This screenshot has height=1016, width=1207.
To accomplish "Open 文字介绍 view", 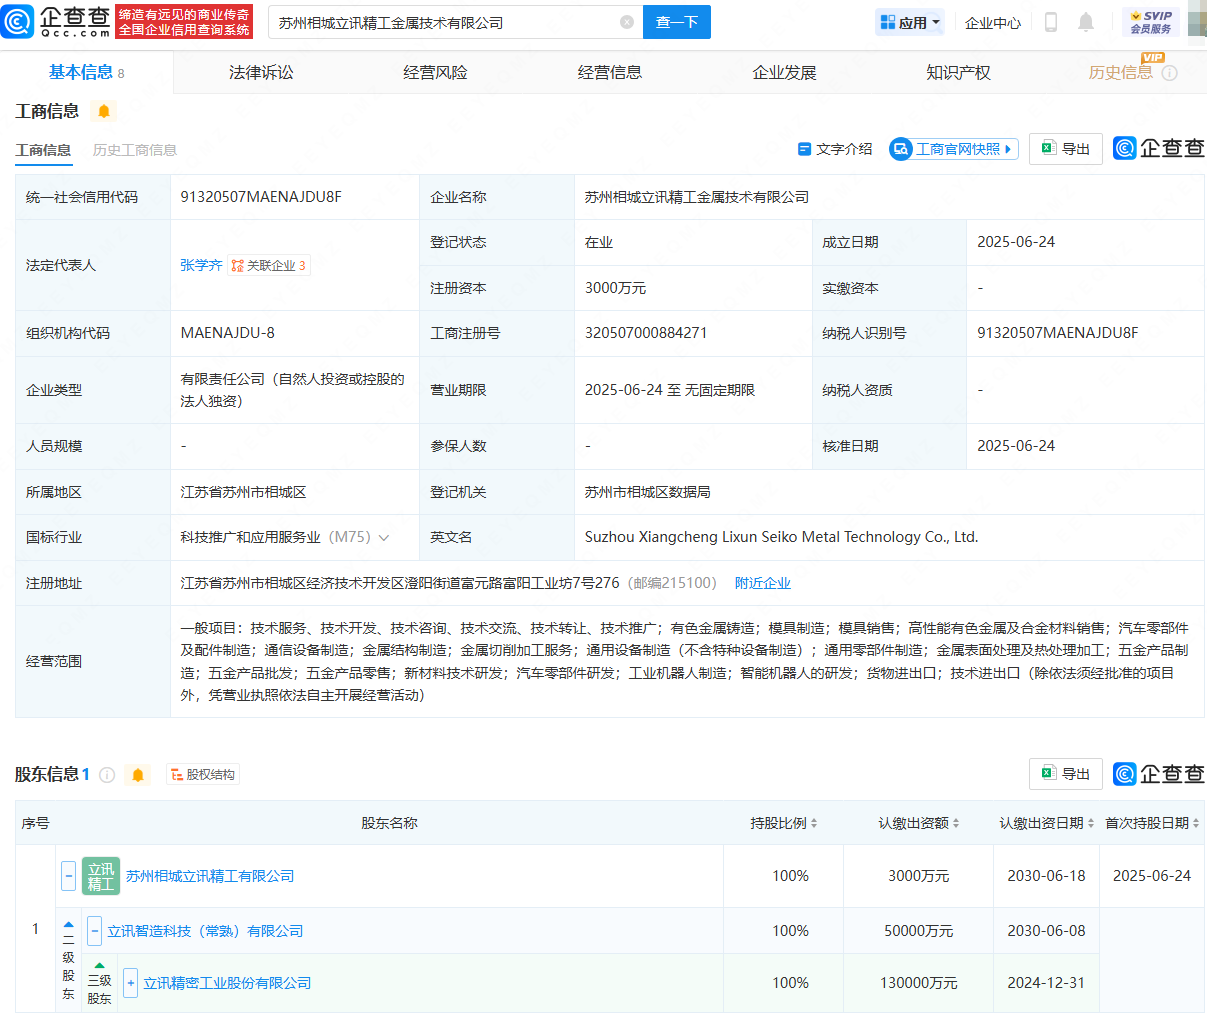I will 835,149.
